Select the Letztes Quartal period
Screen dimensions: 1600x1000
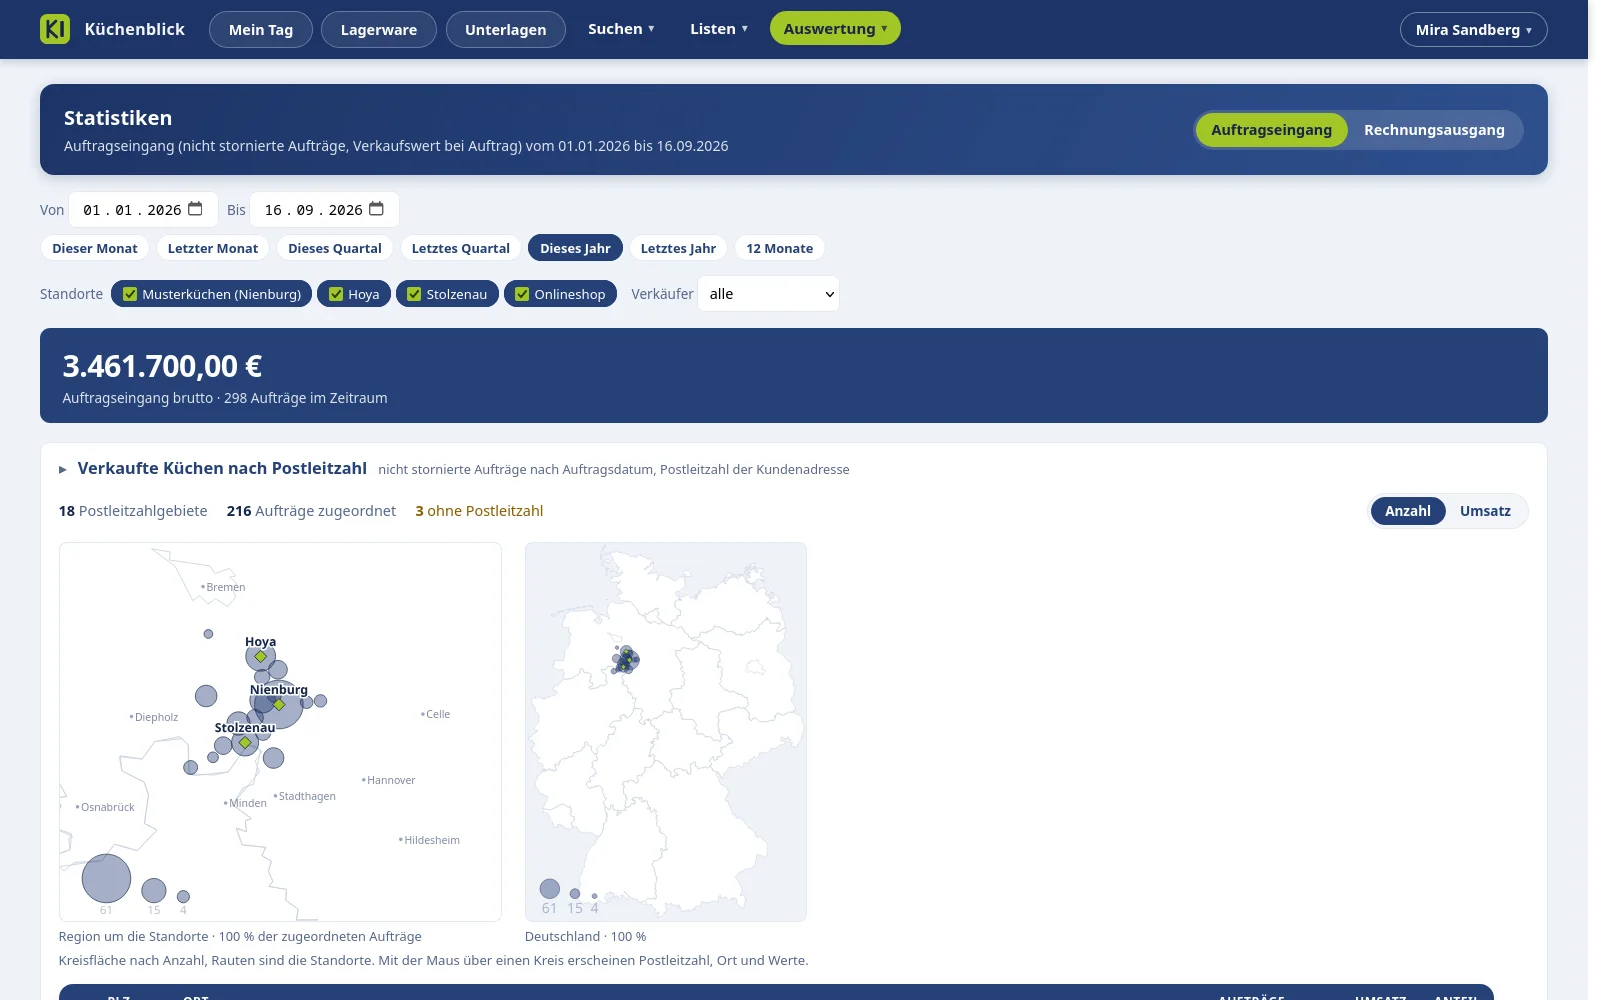[x=461, y=248]
